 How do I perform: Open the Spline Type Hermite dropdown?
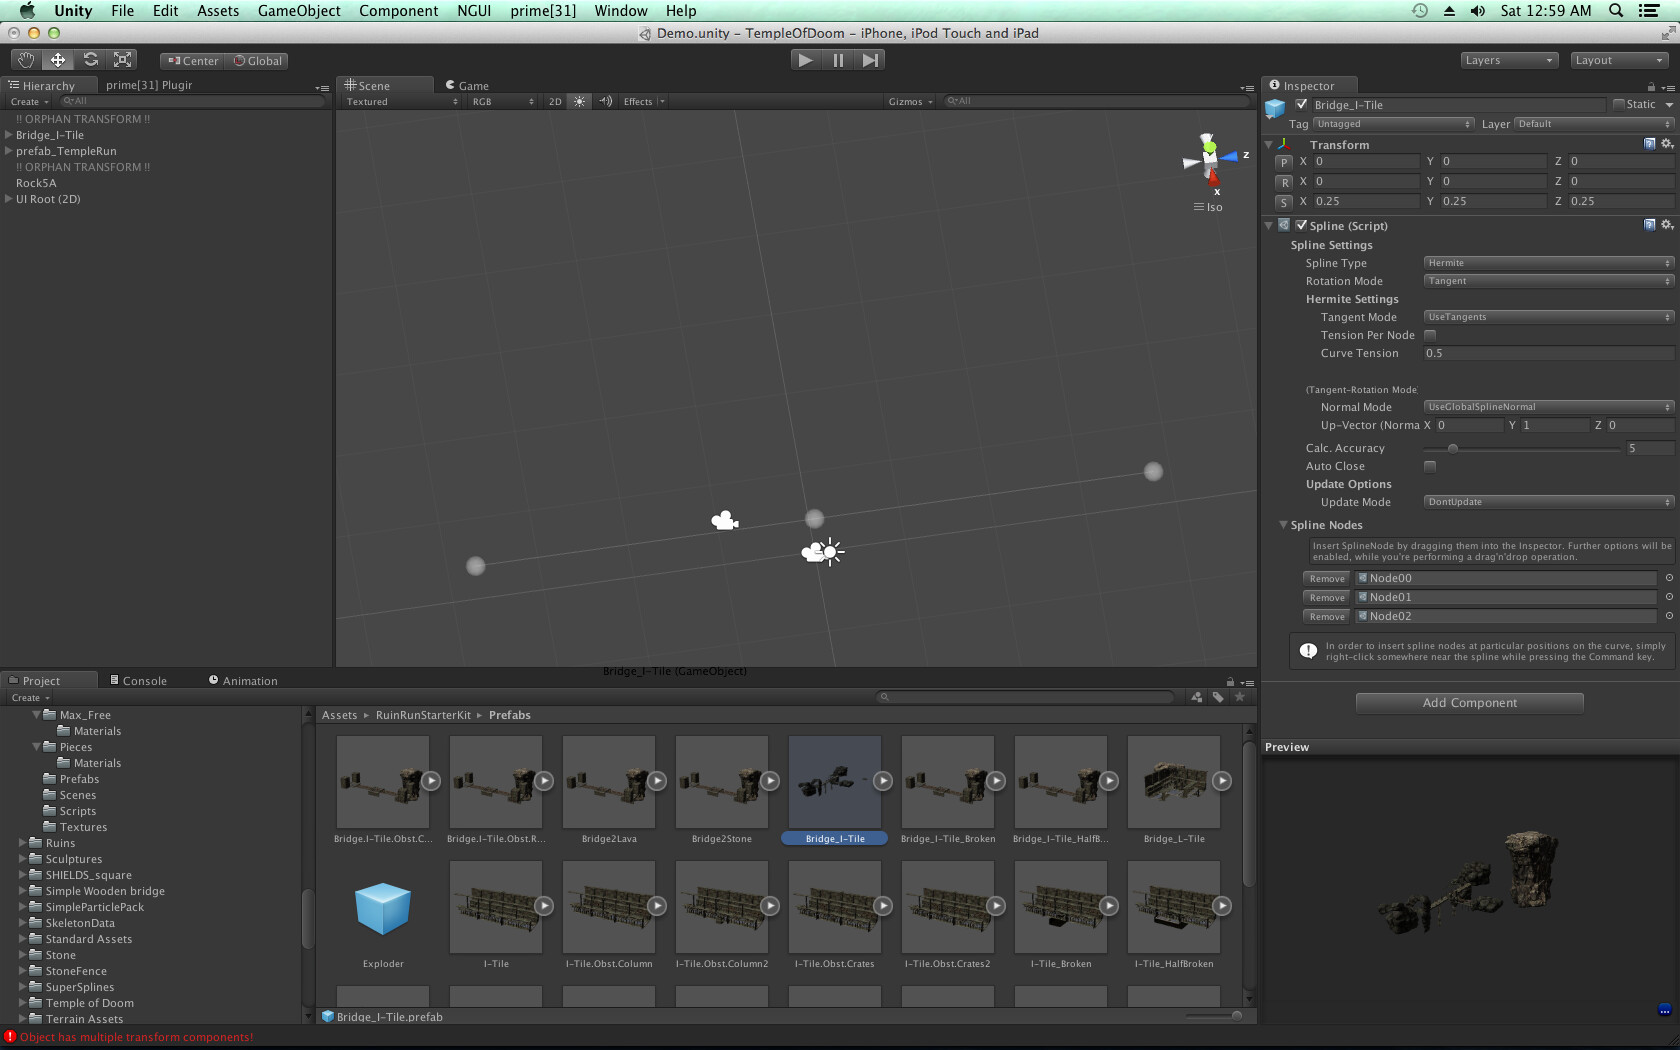point(1548,262)
